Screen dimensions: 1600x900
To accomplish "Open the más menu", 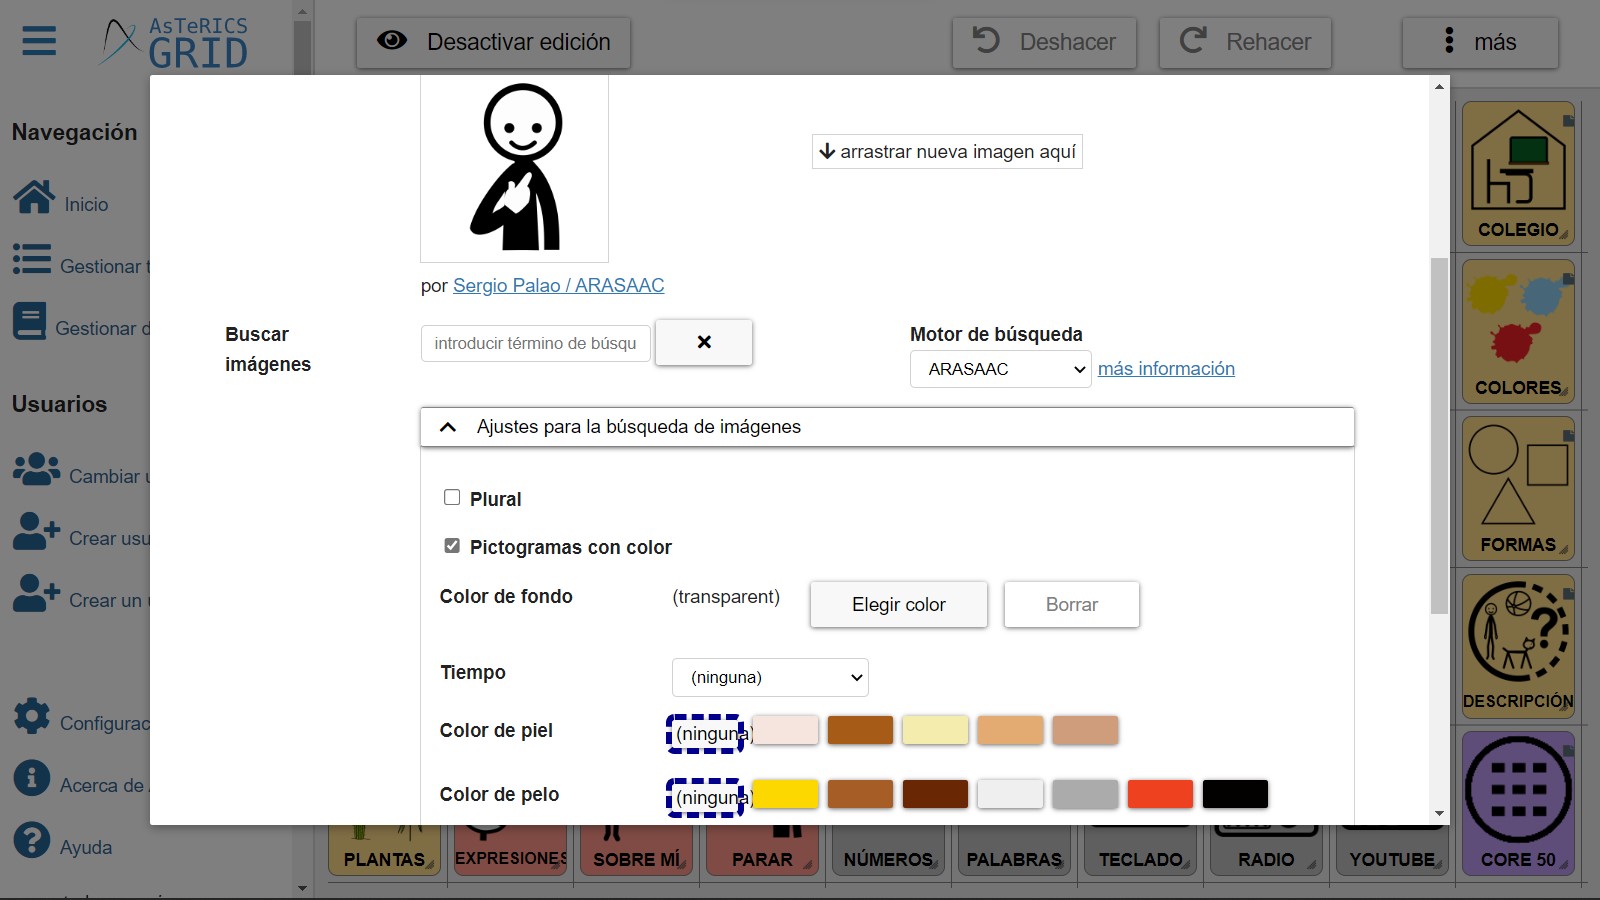I will pos(1480,42).
